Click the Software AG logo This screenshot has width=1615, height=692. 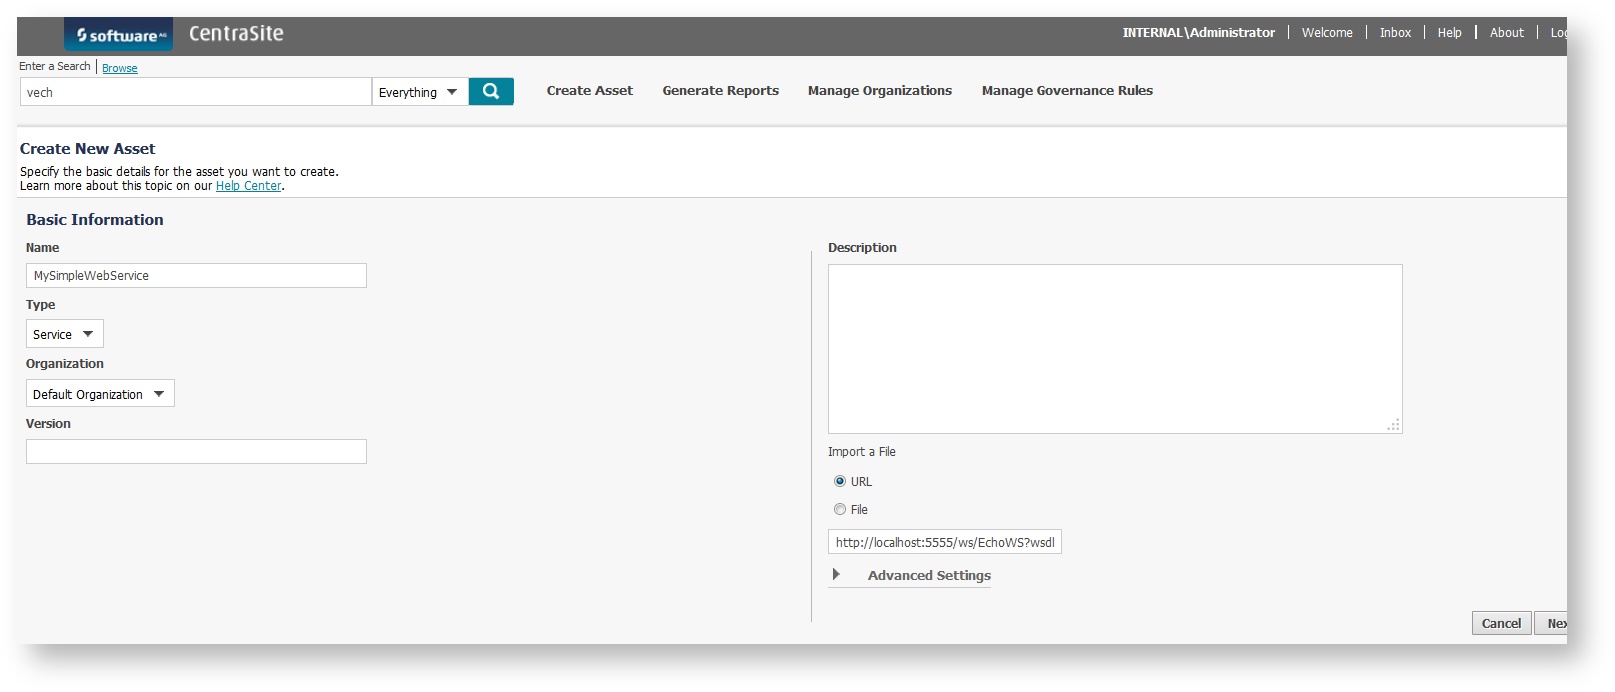119,35
